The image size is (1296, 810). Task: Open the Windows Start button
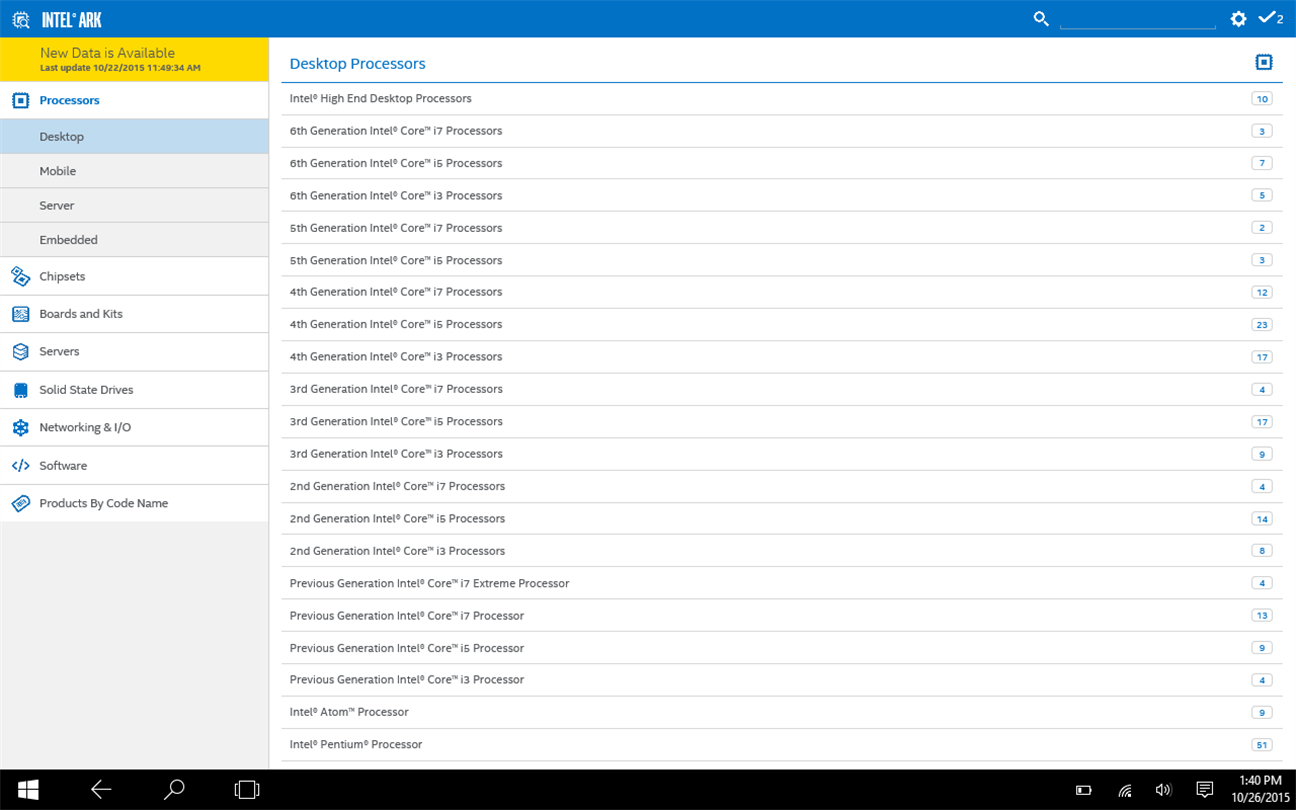pos(28,789)
